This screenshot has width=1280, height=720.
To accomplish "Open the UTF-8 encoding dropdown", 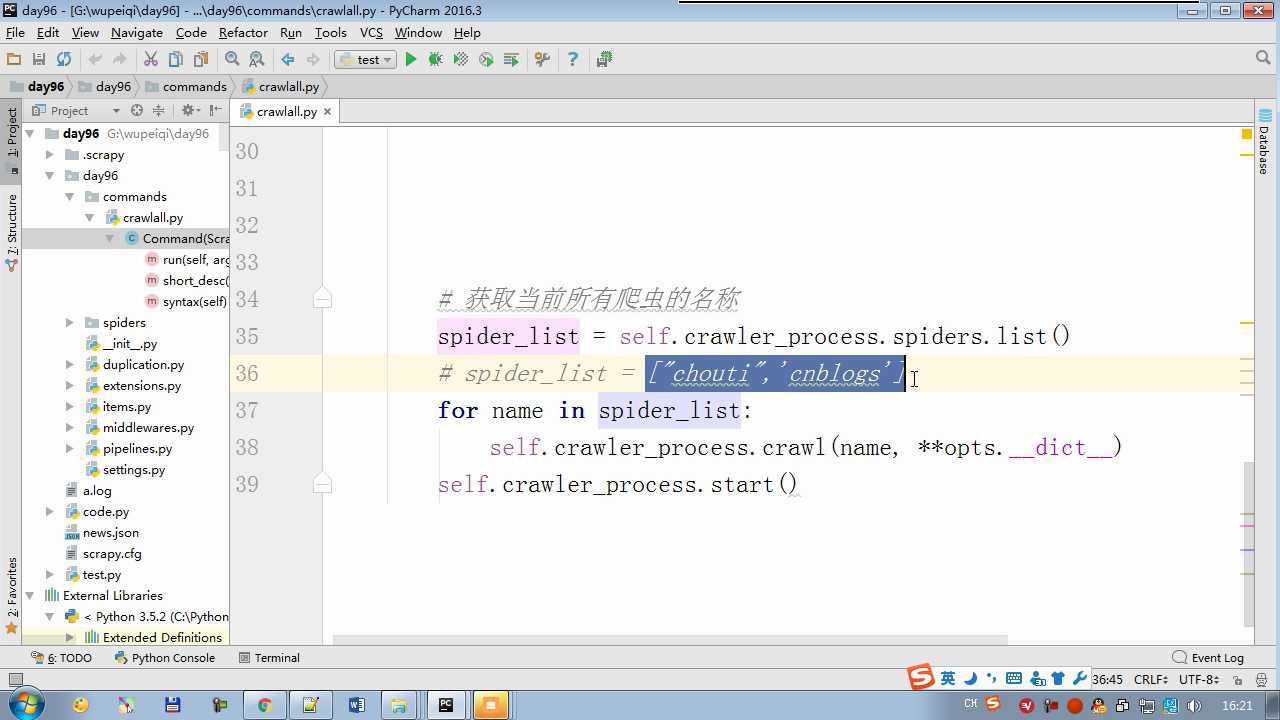I will point(1198,679).
